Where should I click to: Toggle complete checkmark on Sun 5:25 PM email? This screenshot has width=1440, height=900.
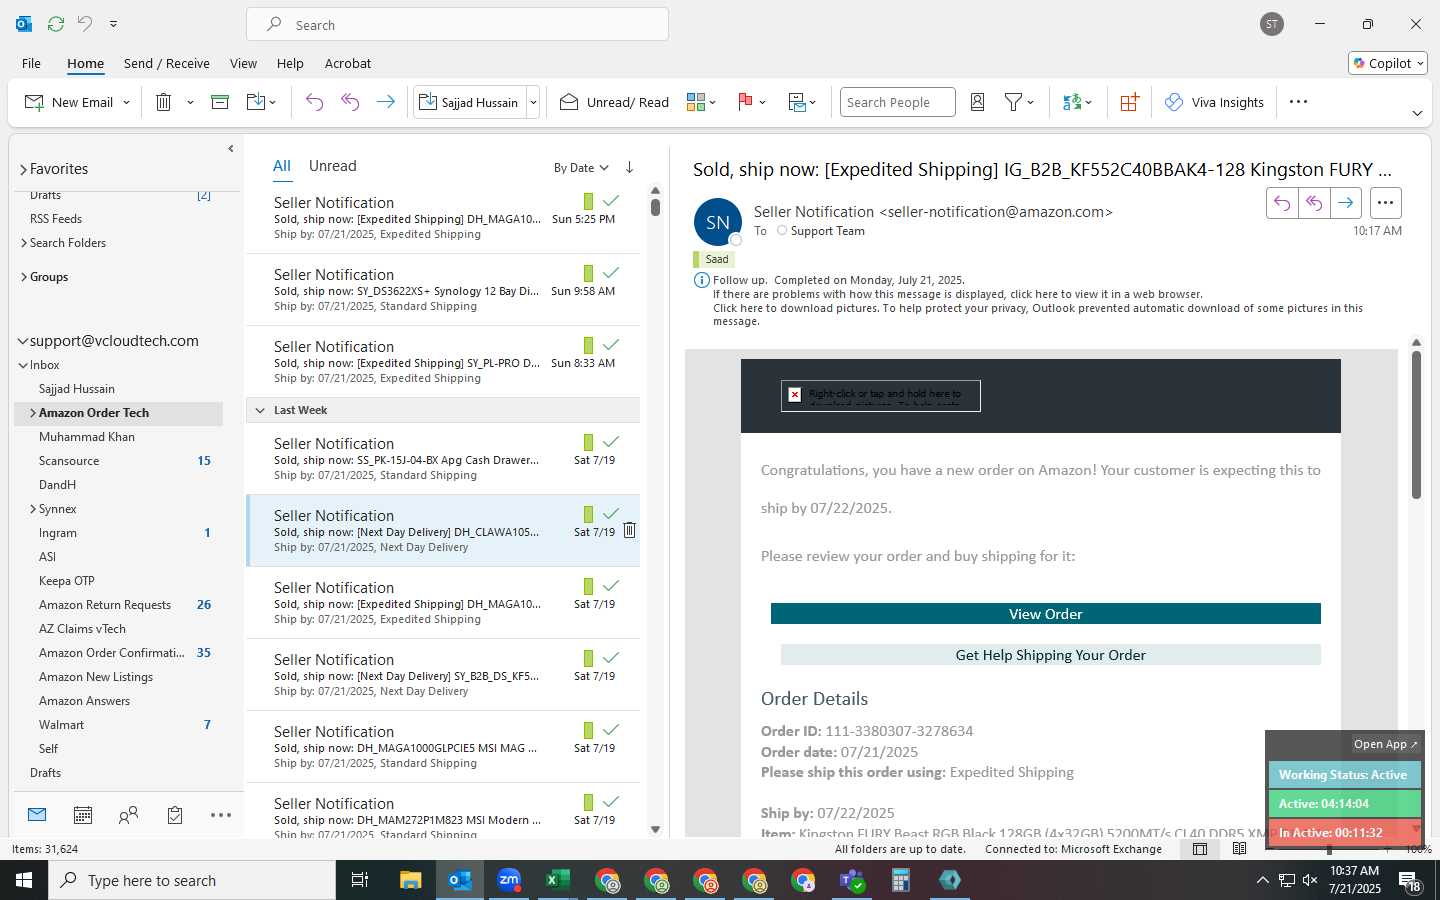click(611, 201)
